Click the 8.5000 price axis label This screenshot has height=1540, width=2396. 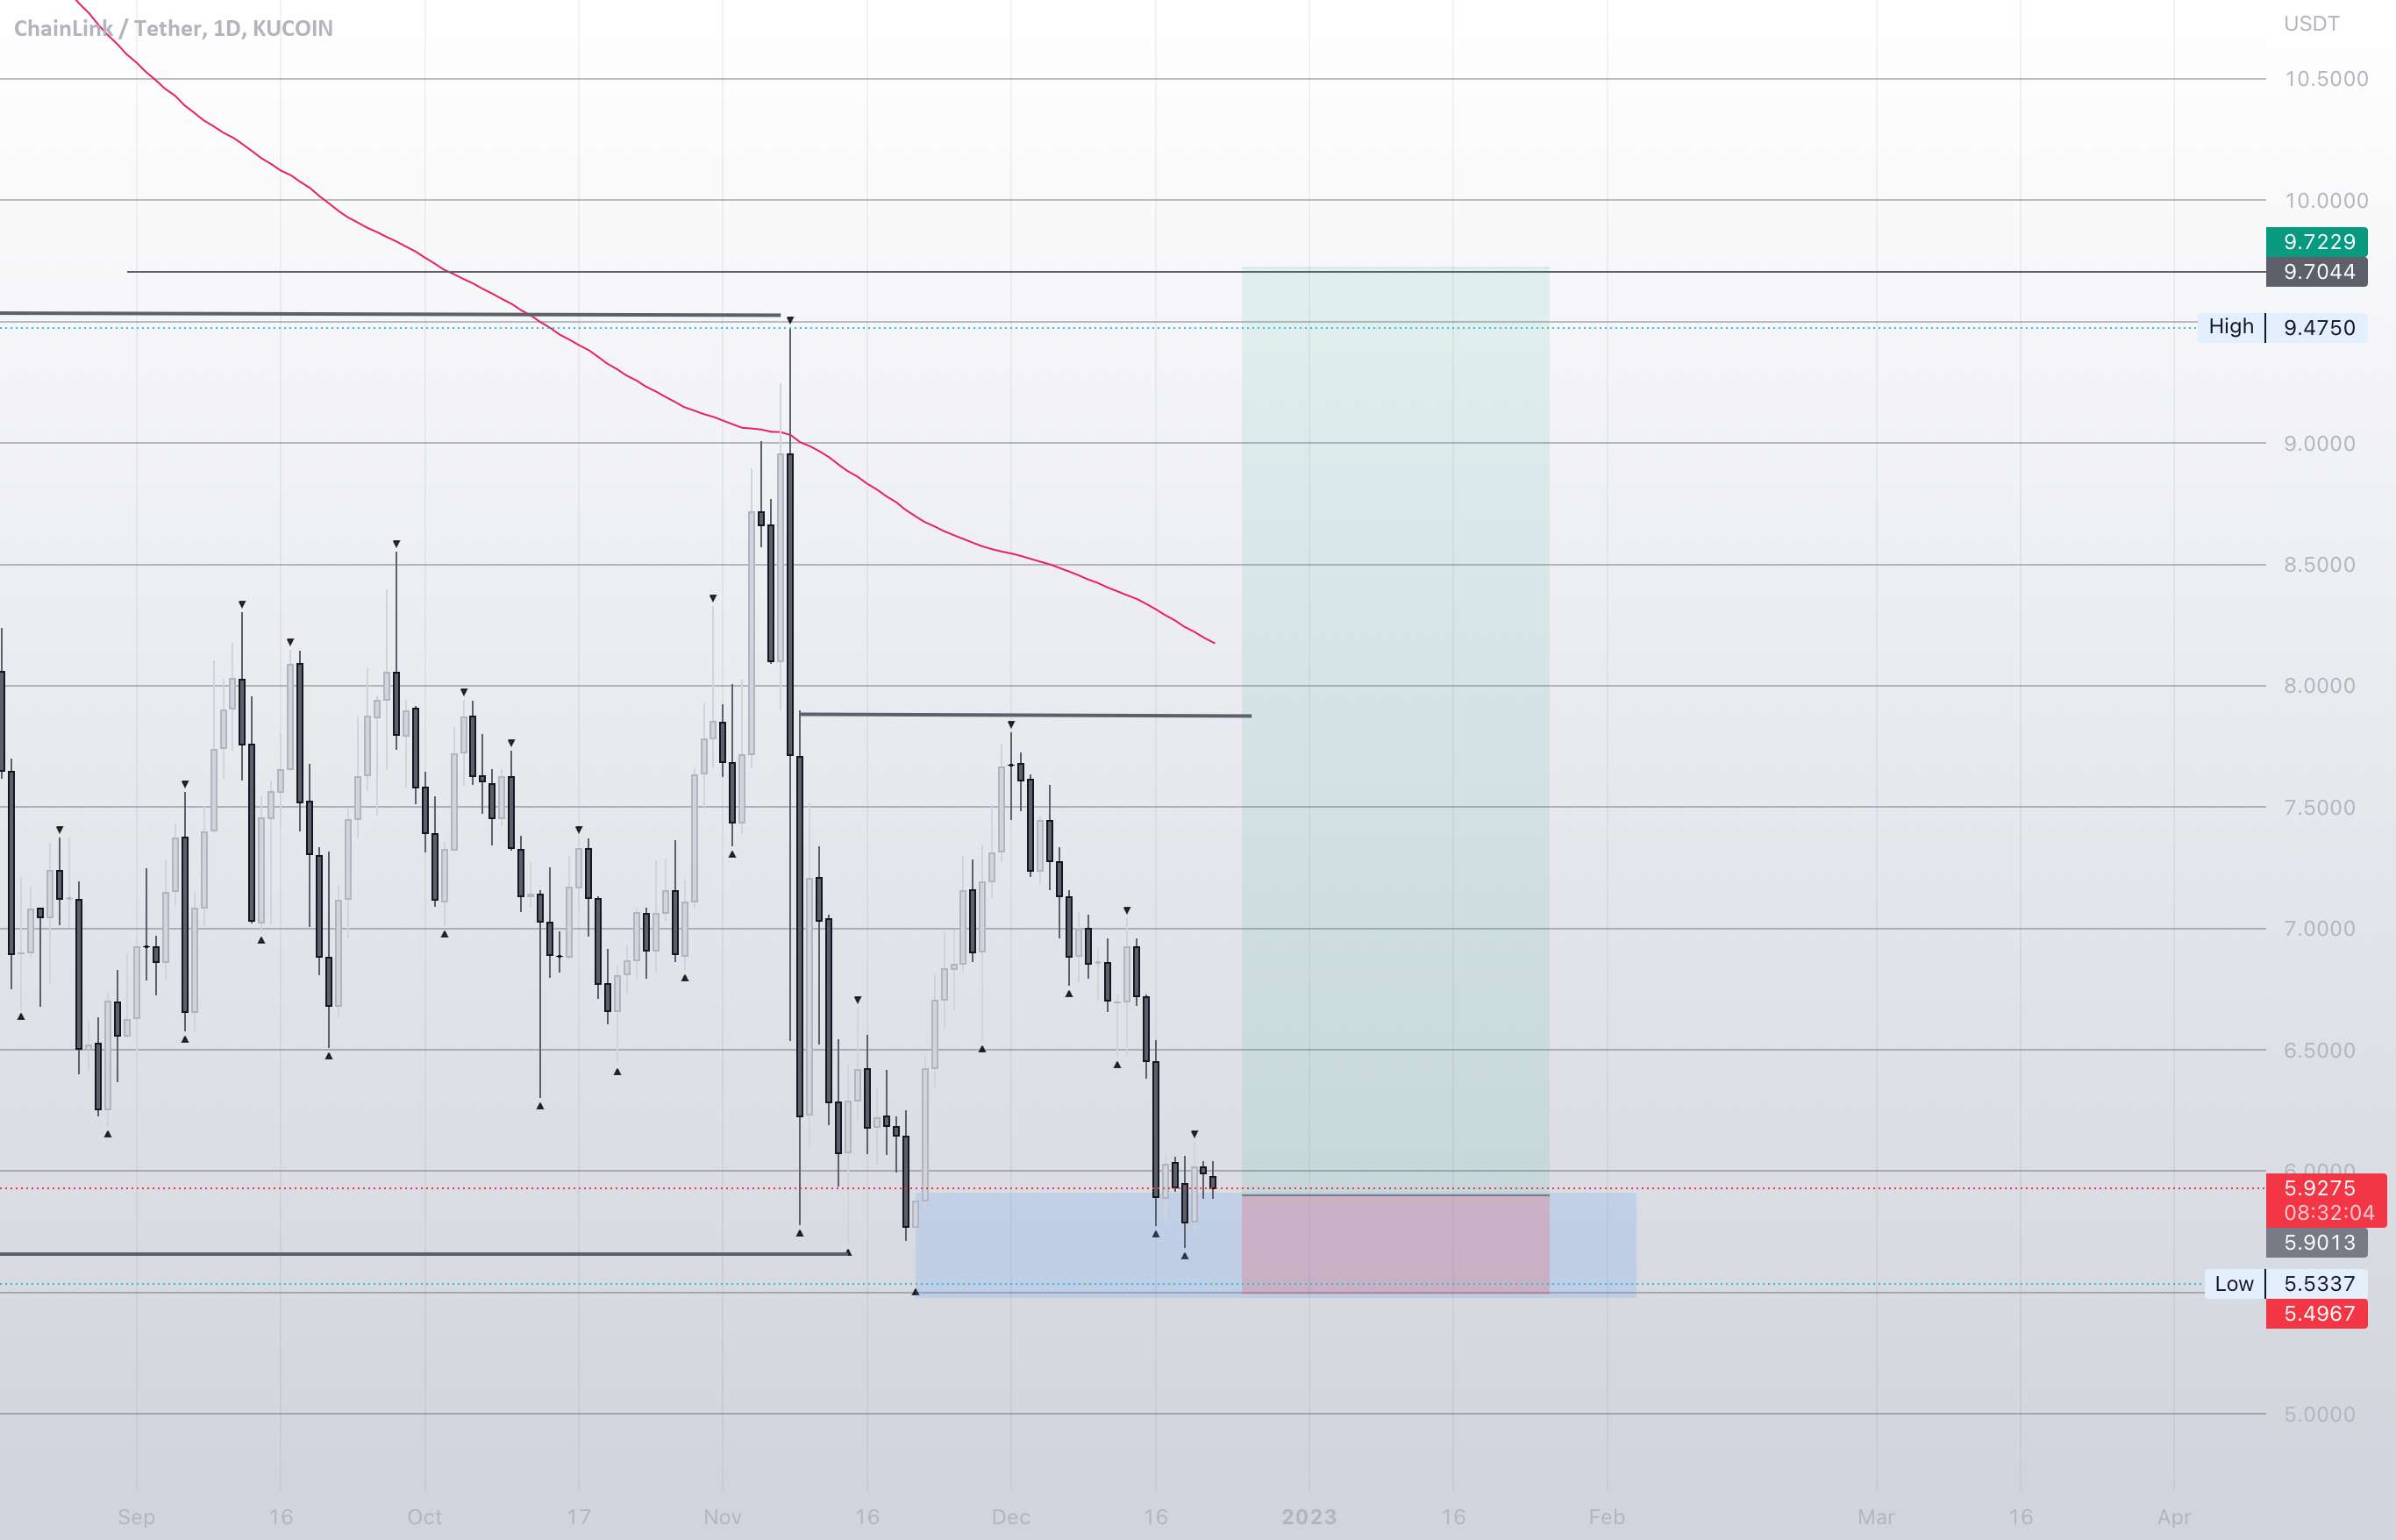2319,565
